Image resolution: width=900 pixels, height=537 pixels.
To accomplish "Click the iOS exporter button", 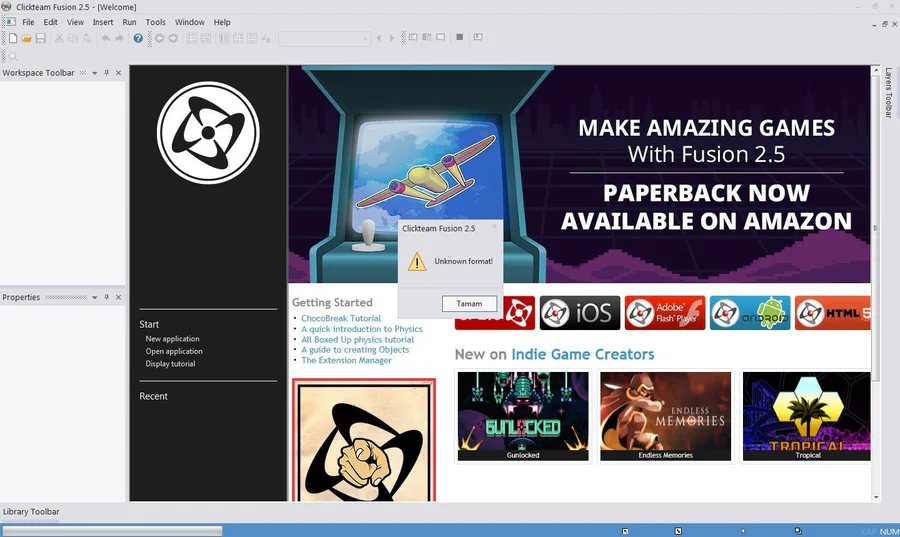I will click(580, 313).
